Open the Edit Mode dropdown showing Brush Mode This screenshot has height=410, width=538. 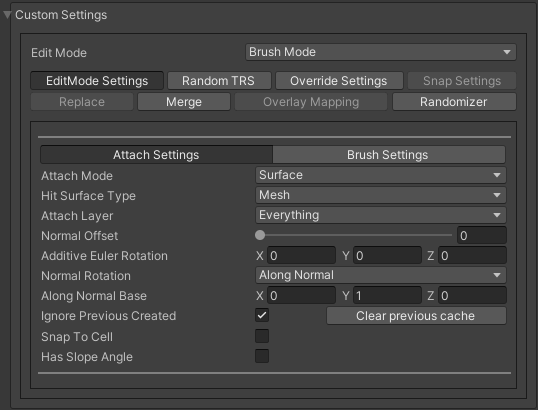click(x=381, y=52)
